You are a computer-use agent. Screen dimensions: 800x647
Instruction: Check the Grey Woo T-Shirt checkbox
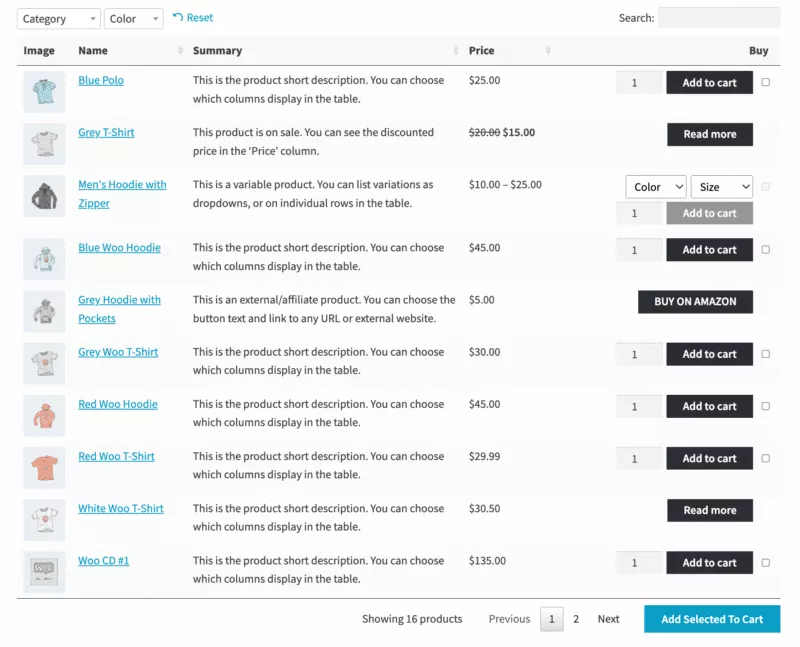click(x=766, y=354)
